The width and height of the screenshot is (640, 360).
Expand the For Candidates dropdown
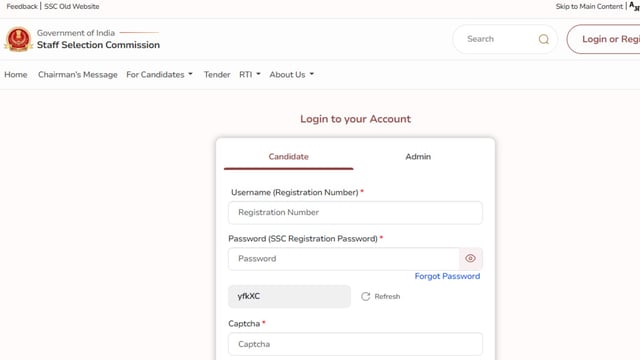[x=159, y=75]
